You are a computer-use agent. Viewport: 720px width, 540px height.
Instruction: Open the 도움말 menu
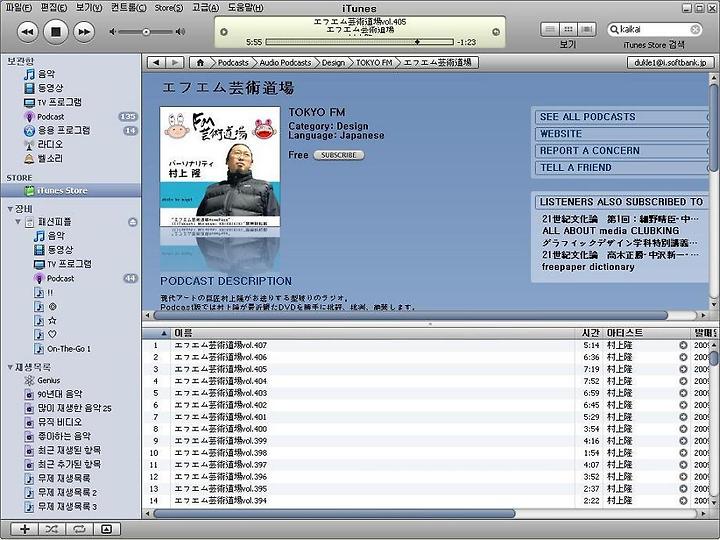[246, 7]
